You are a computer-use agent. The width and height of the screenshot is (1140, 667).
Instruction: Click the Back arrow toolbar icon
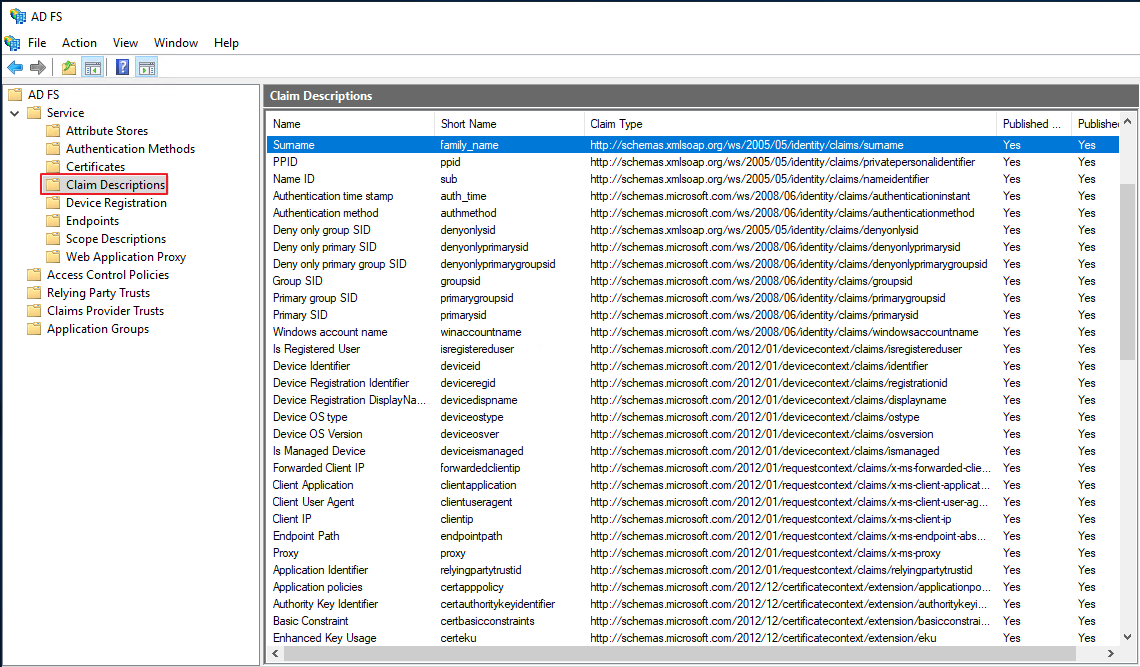(15, 68)
